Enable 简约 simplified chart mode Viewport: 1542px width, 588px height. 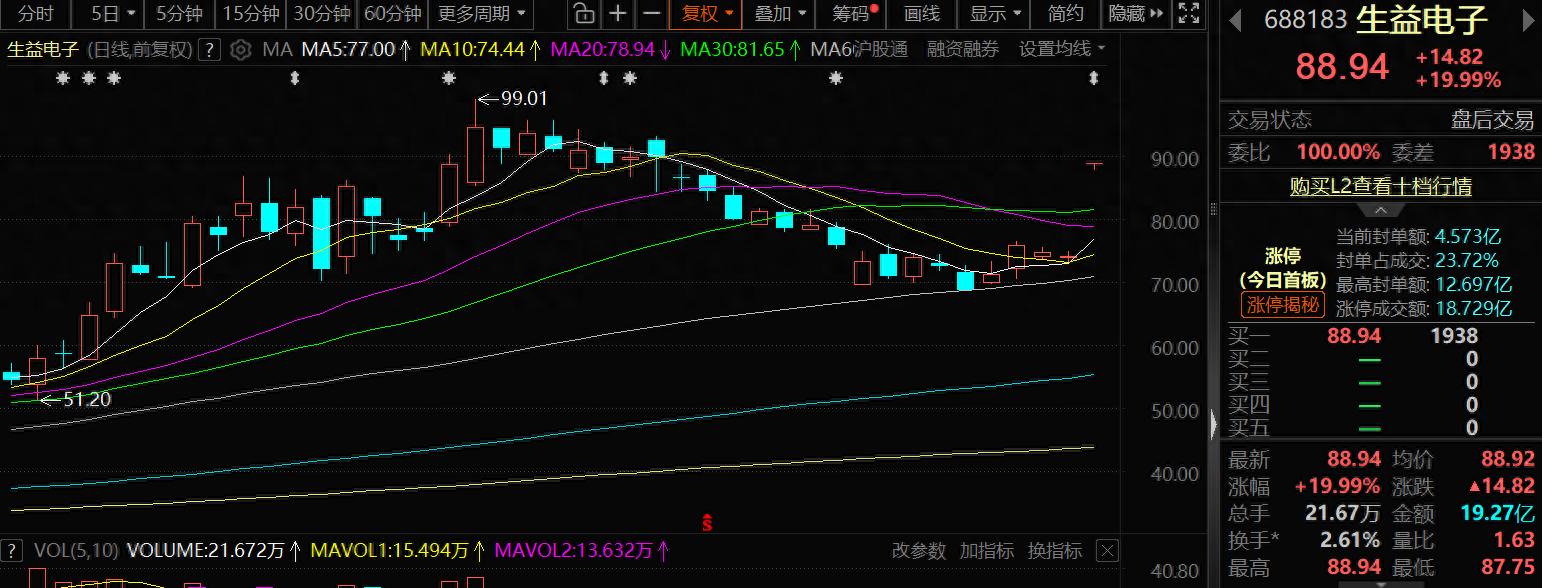coord(1063,15)
